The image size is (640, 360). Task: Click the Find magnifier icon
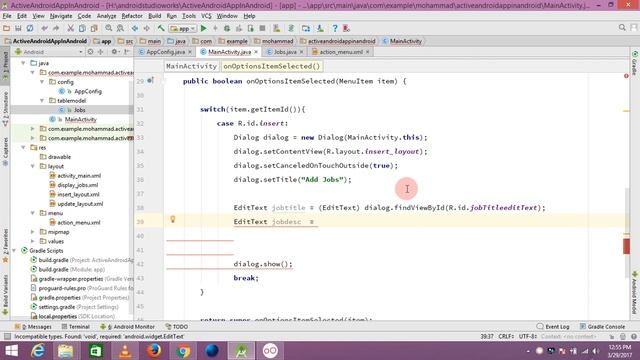pos(109,28)
